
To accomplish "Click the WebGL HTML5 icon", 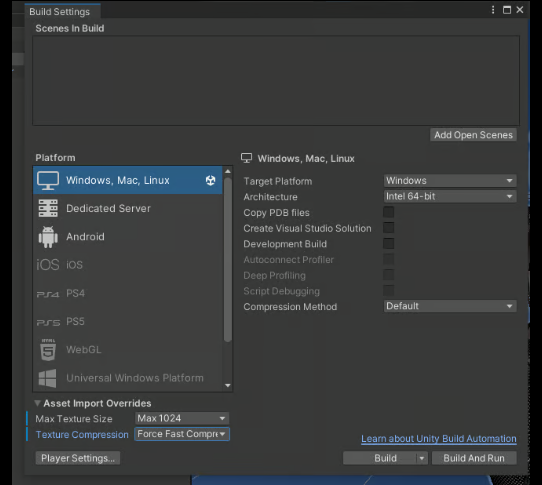I will [48, 350].
